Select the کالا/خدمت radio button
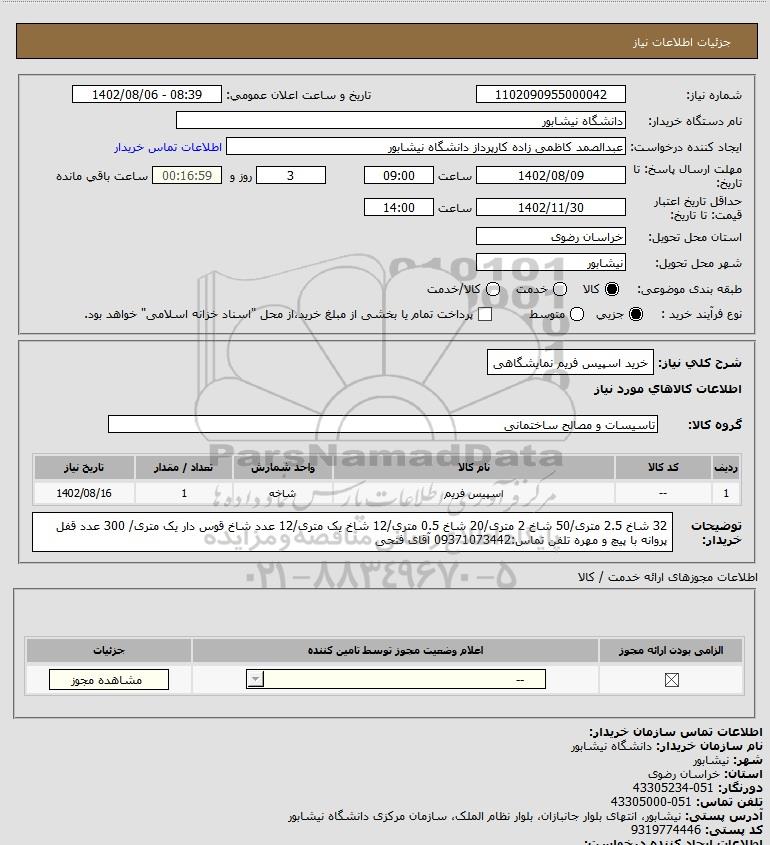Viewport: 770px width, 845px height. [x=492, y=289]
